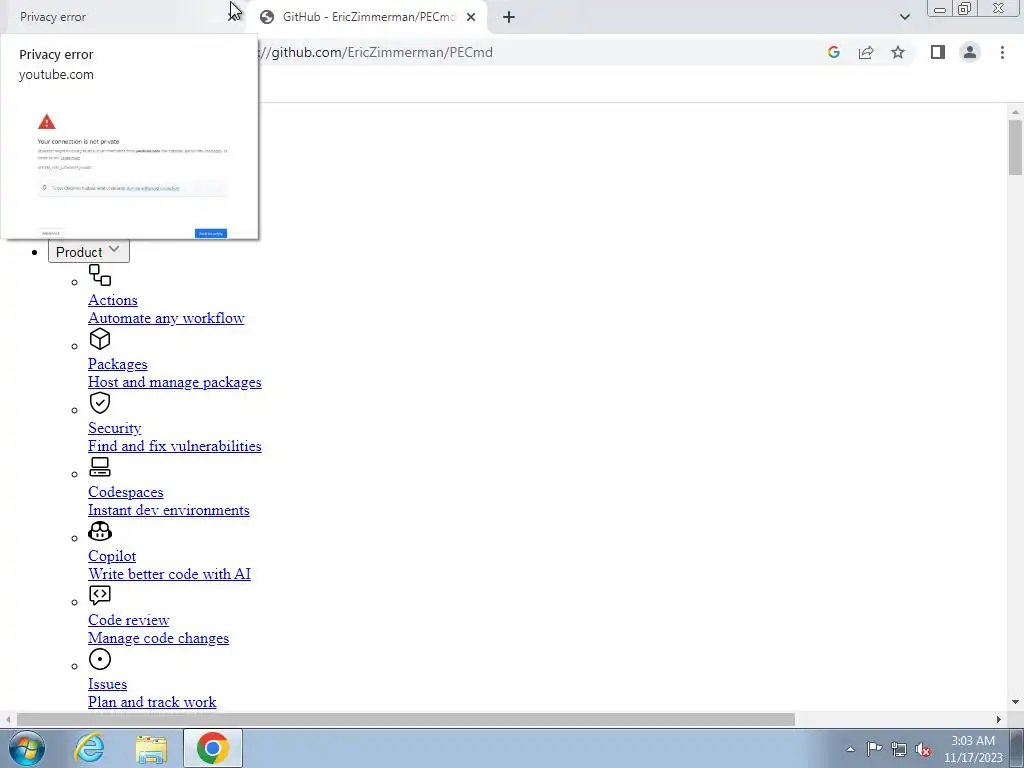Viewport: 1024px width, 768px height.
Task: Open the Actions link
Action: [x=113, y=300]
